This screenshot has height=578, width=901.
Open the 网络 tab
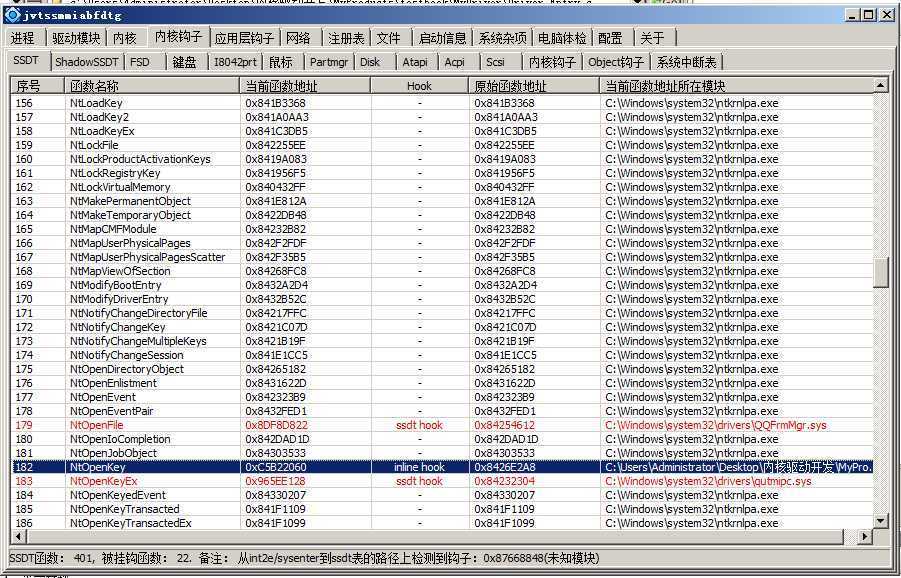pos(298,38)
